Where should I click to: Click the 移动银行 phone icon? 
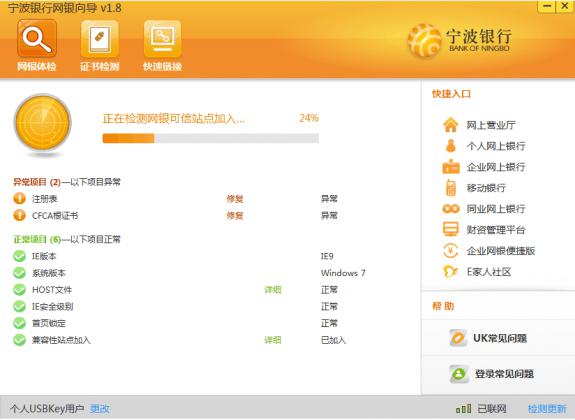[x=451, y=187]
